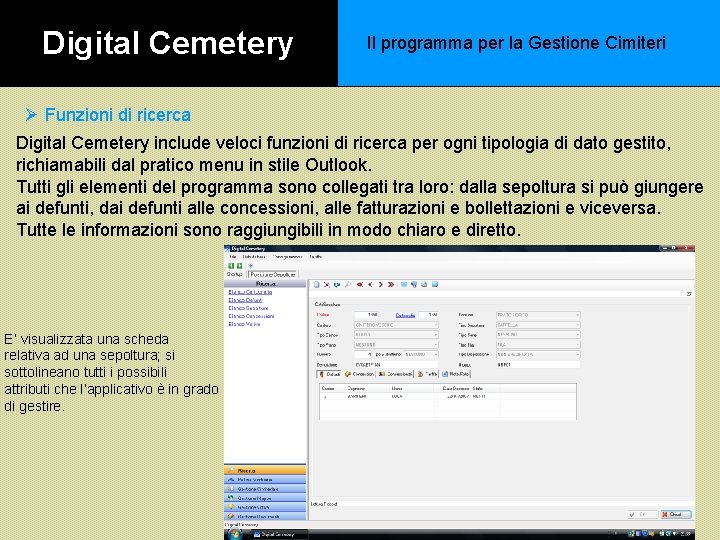The width and height of the screenshot is (720, 540).
Task: Go to next record arrow
Action: click(x=380, y=285)
